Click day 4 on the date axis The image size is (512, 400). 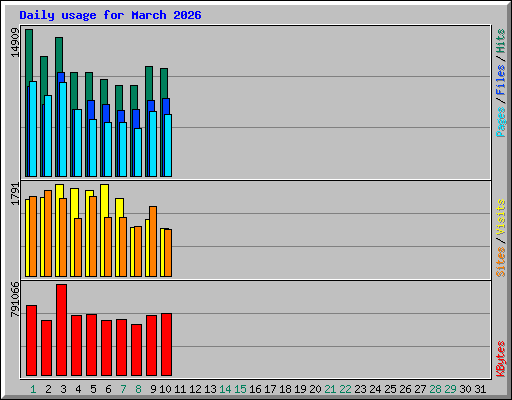[78, 389]
